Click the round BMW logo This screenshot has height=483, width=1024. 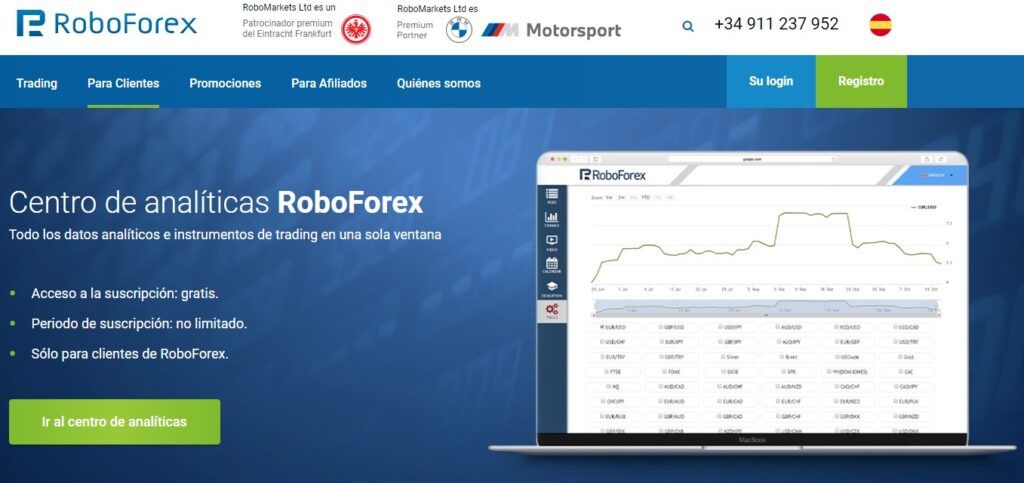point(459,30)
